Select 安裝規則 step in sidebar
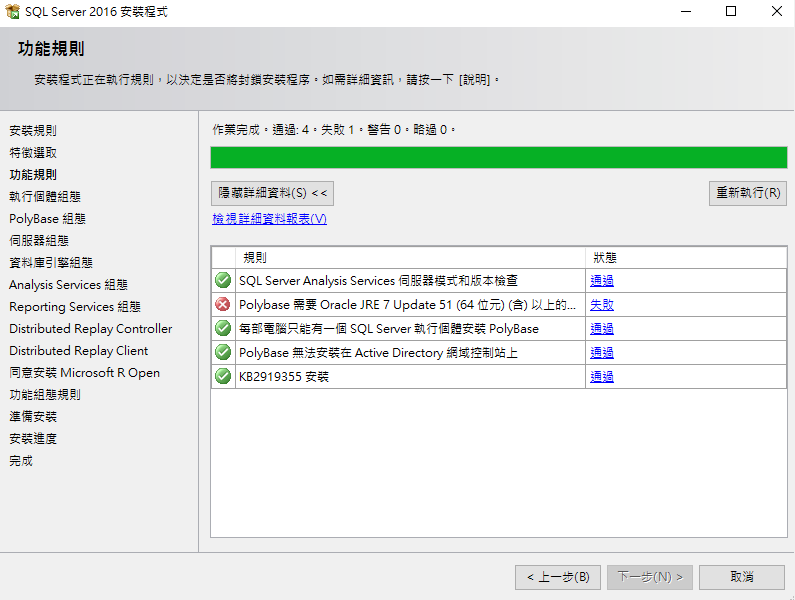This screenshot has height=600, width=795. (33, 131)
